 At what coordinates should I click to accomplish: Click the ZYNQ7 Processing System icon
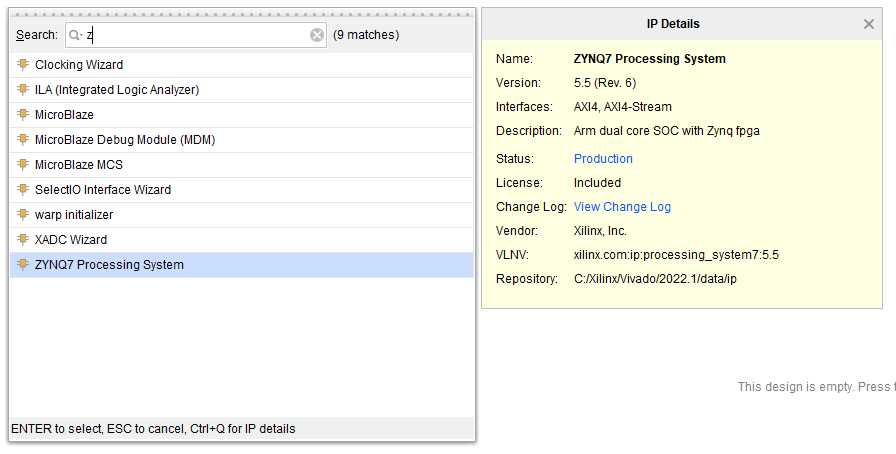click(23, 265)
